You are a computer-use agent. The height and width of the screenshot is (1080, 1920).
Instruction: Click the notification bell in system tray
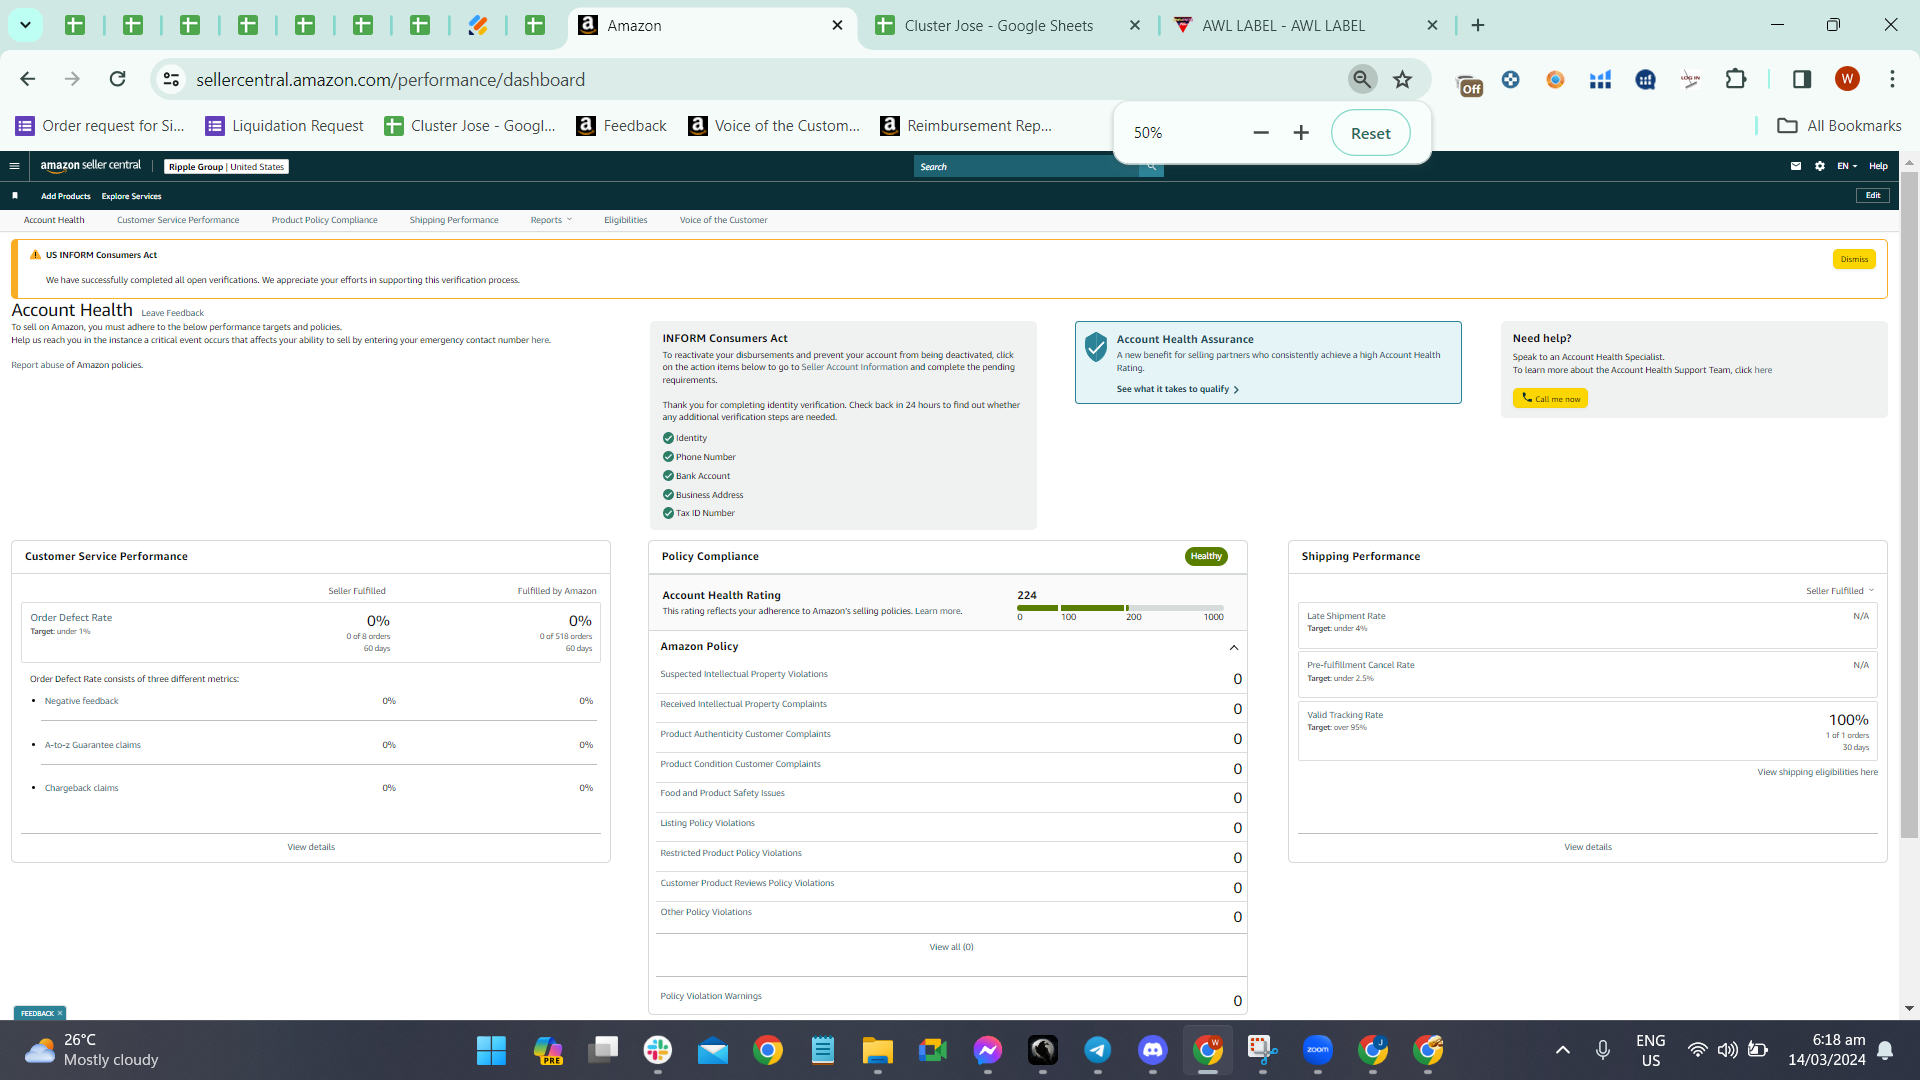1885,1050
